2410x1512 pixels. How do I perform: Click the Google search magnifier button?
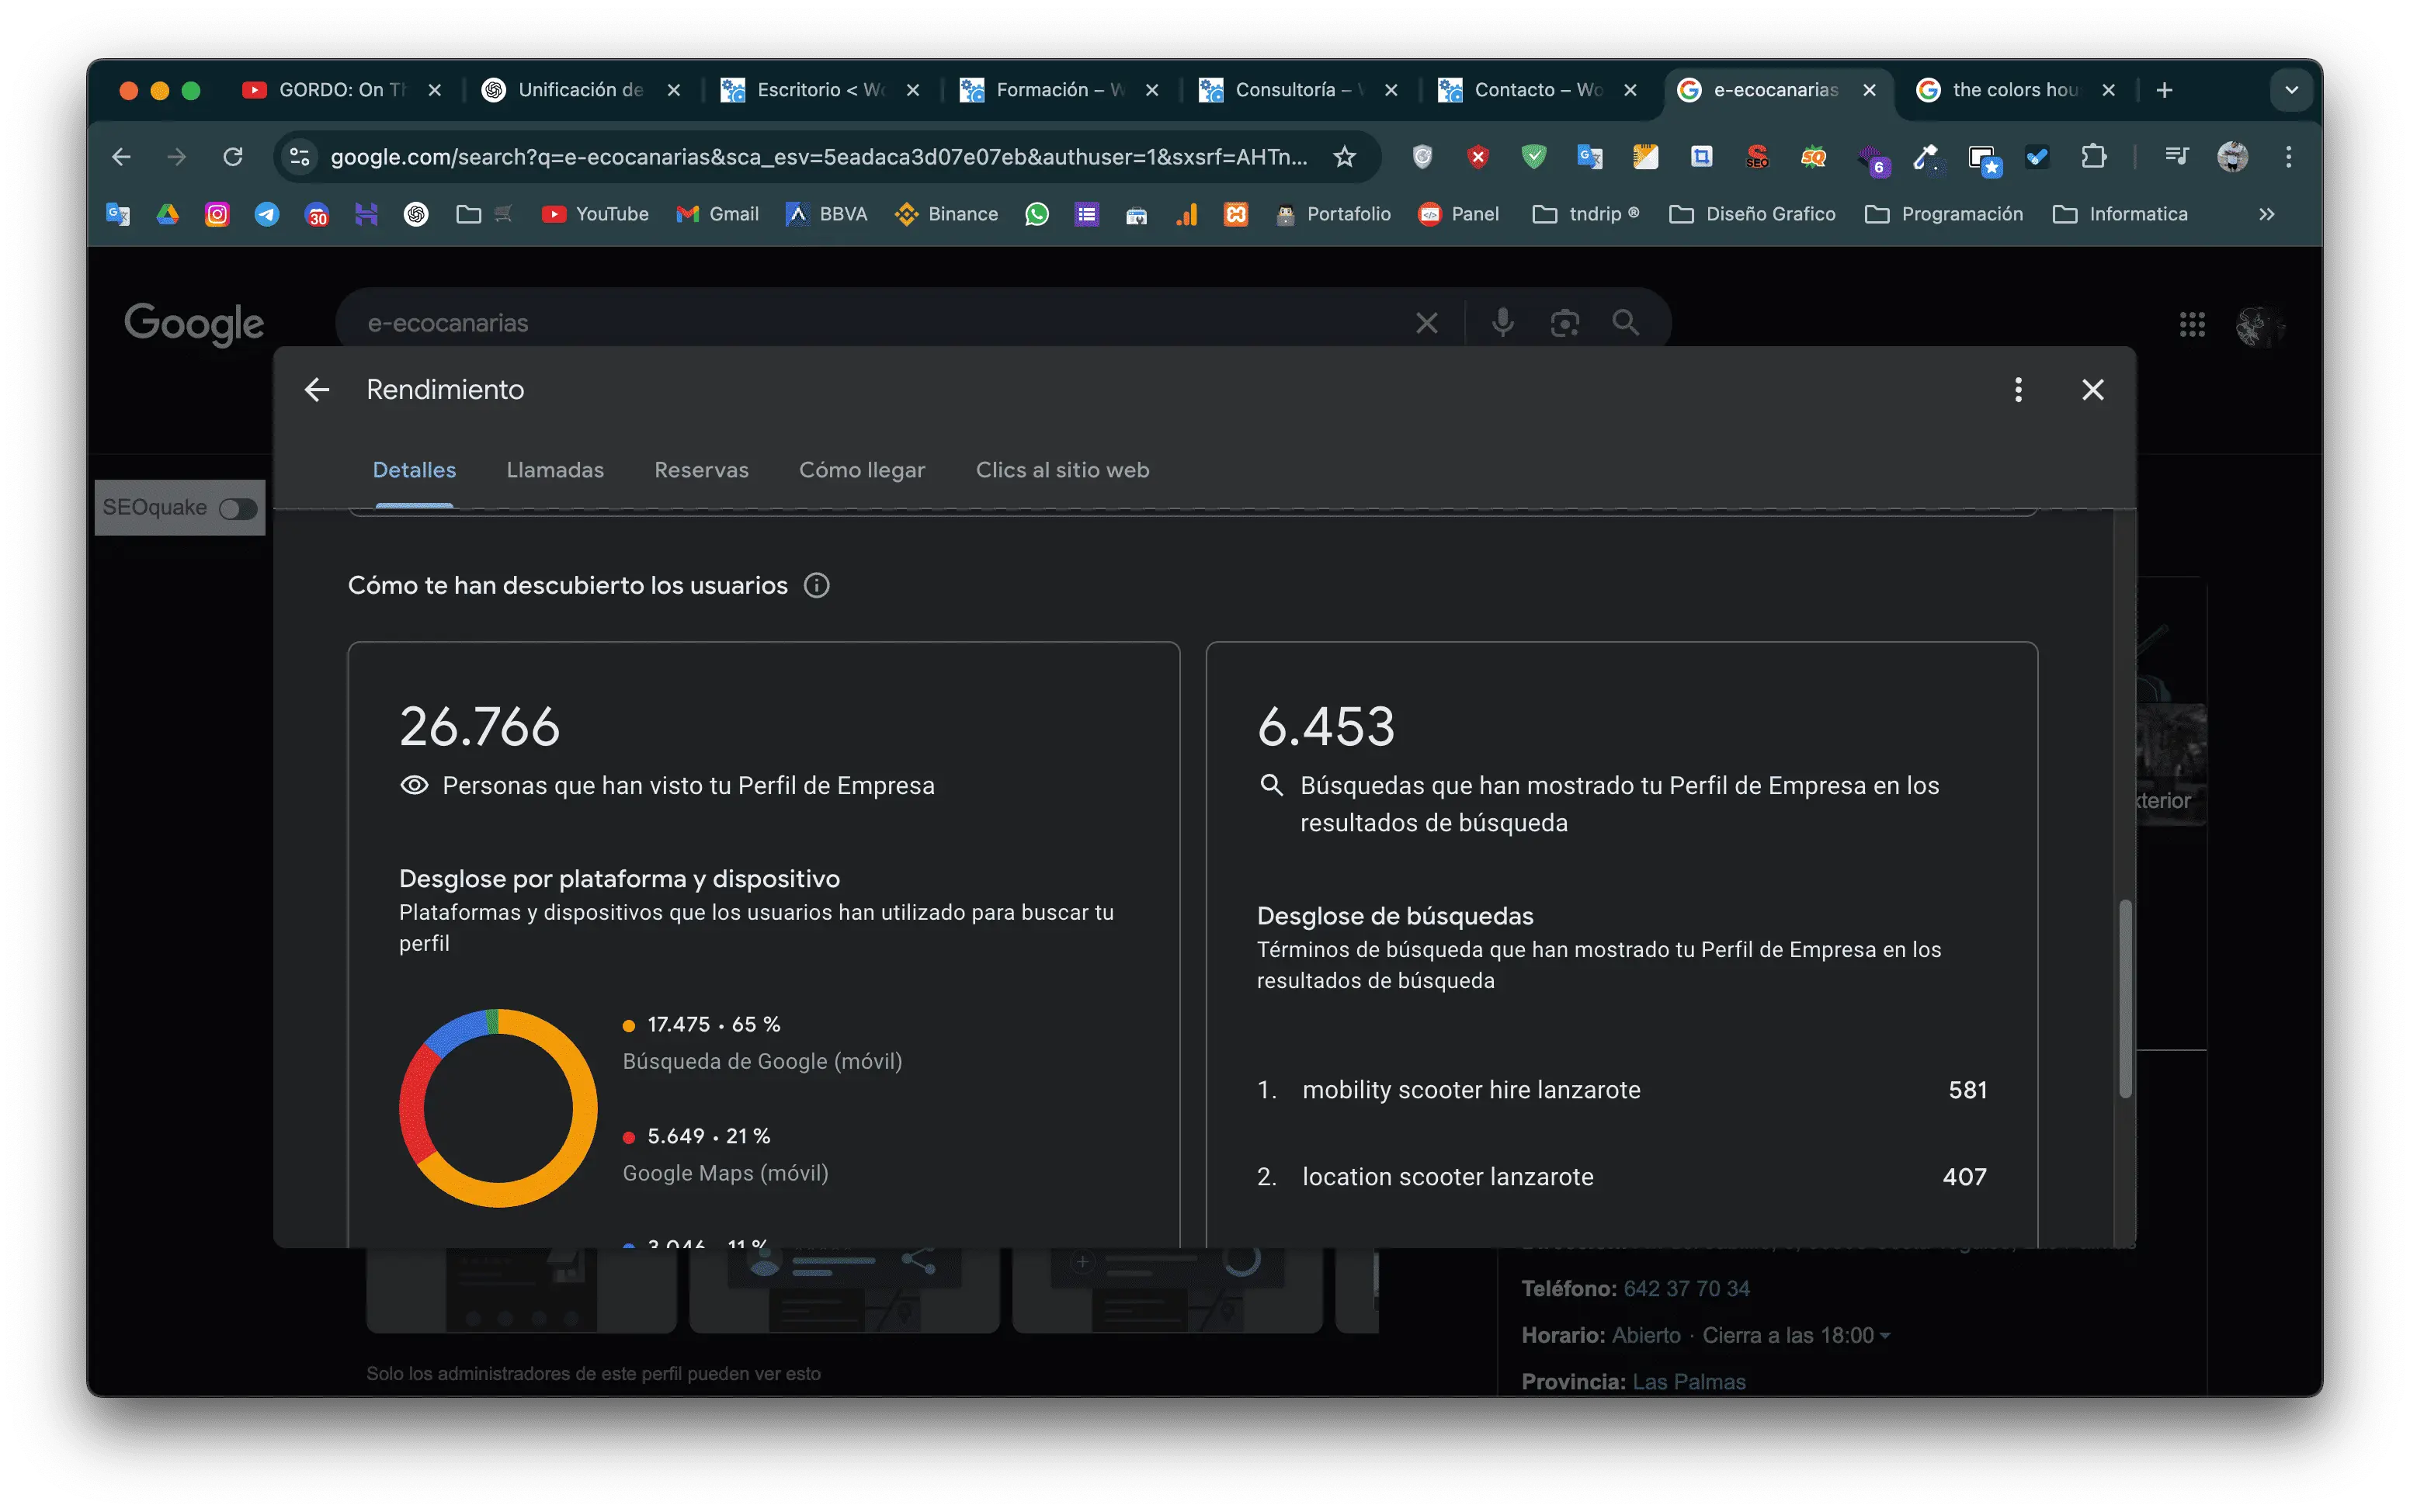coord(1625,322)
